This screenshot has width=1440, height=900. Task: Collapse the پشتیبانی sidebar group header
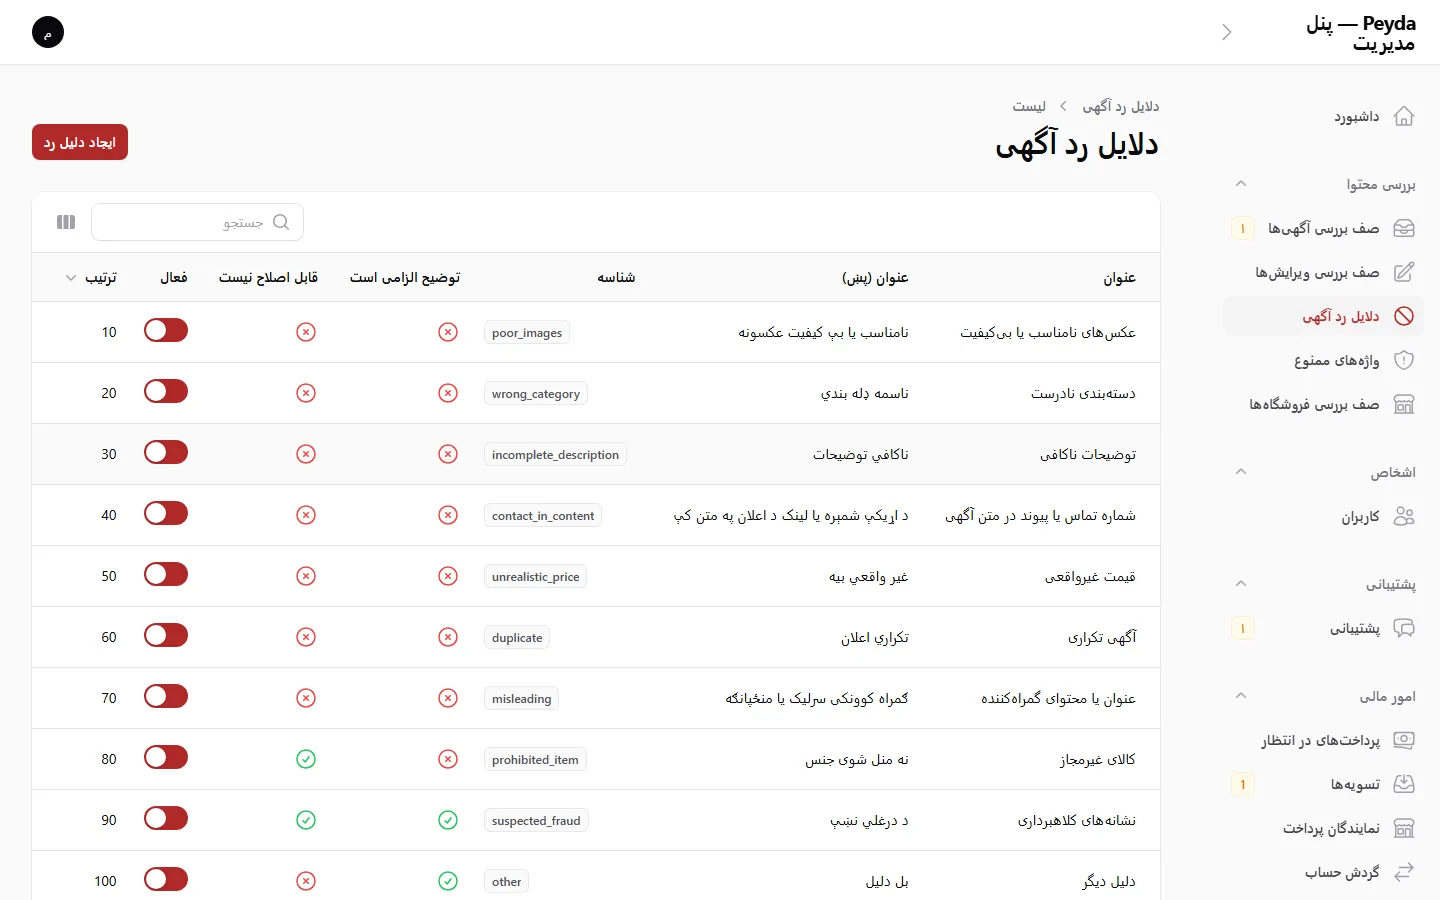tap(1241, 584)
